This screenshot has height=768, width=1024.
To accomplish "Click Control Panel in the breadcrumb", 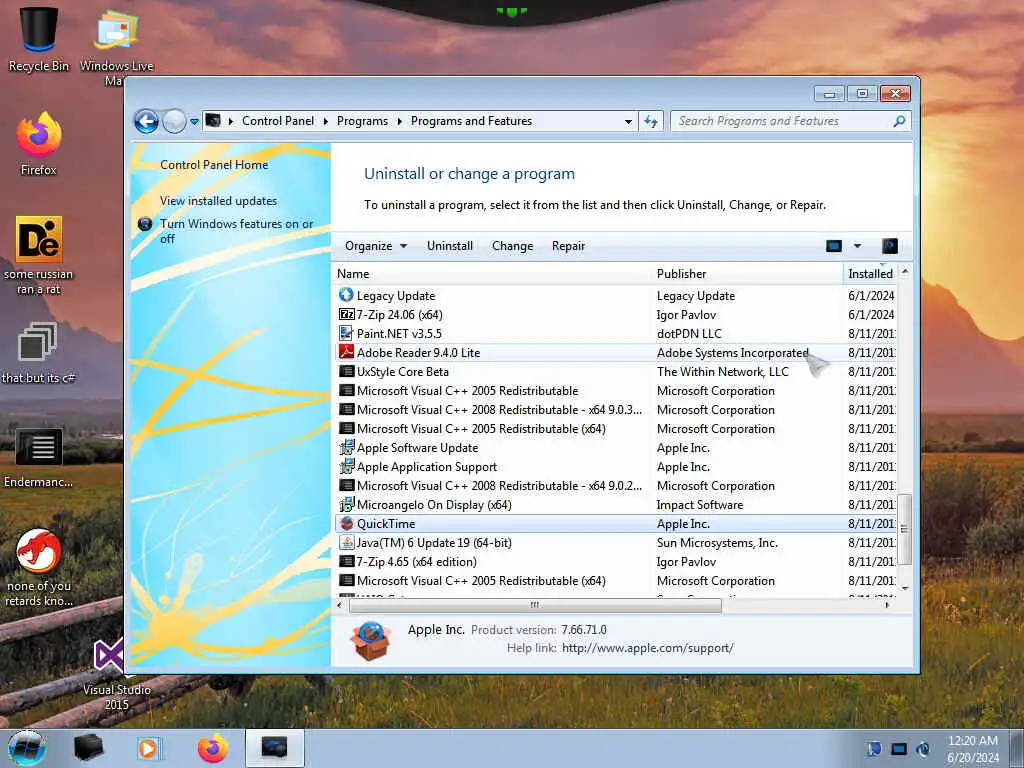I will point(278,121).
